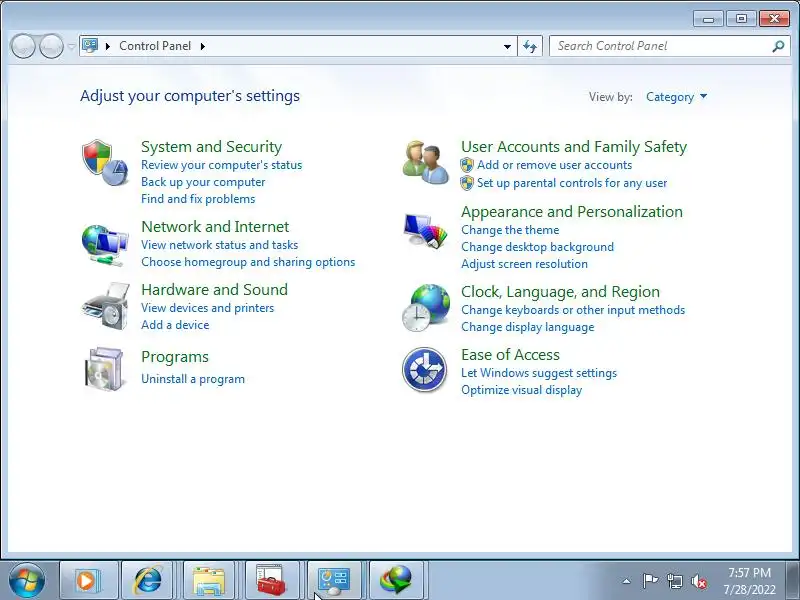Click Set up parental controls for any user

click(572, 183)
